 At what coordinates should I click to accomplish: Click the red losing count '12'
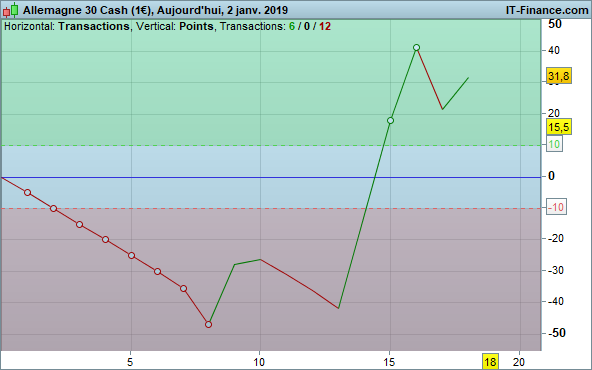(x=325, y=26)
